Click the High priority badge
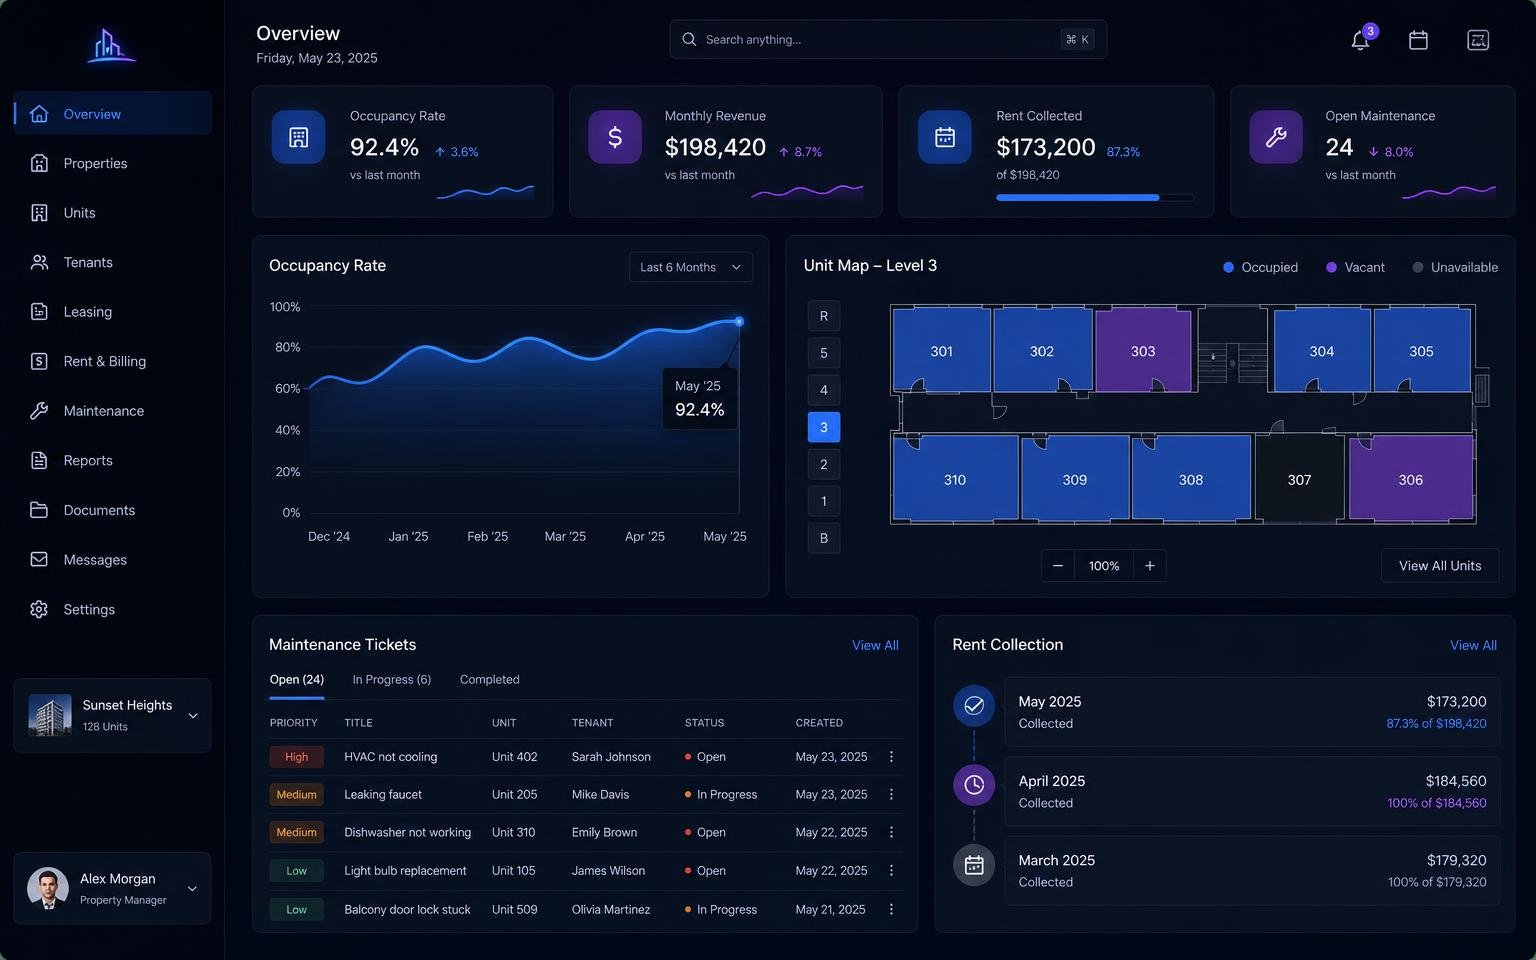The height and width of the screenshot is (960, 1536). pyautogui.click(x=296, y=757)
